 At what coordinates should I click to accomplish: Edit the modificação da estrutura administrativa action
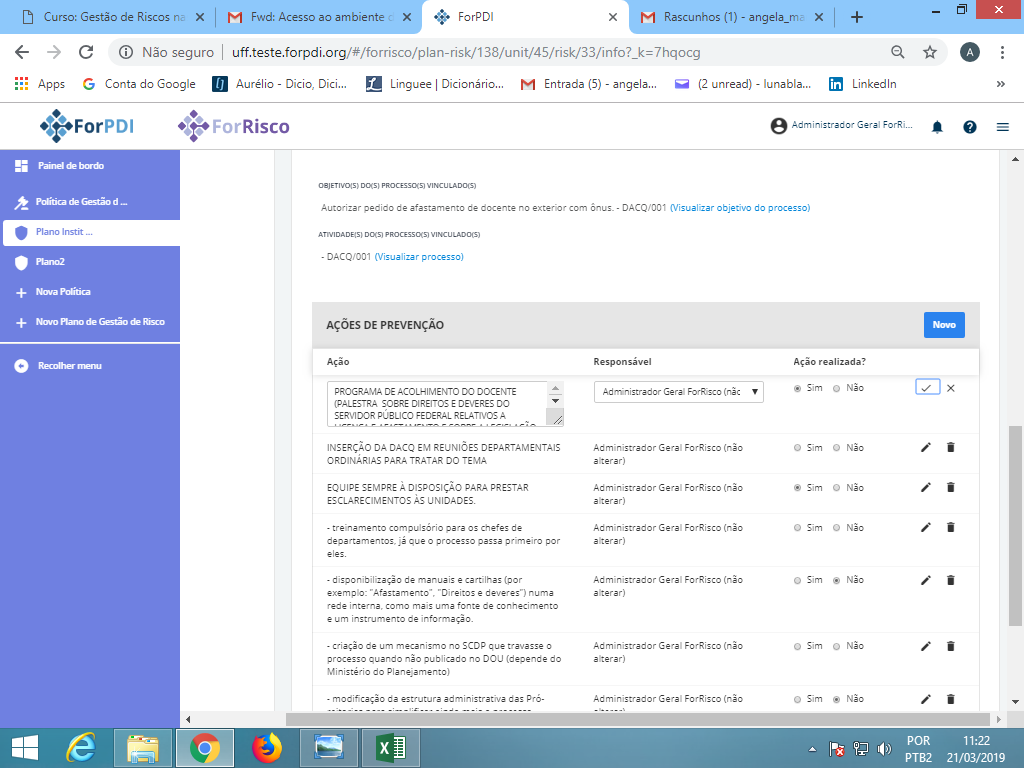pos(925,699)
